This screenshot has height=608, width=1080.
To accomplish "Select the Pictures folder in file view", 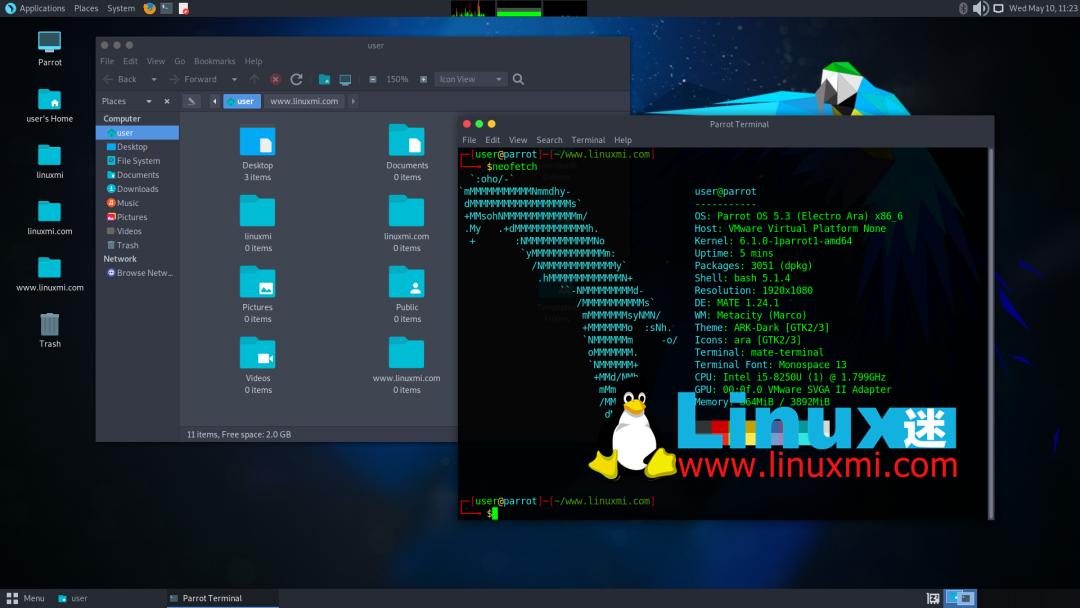I will (x=258, y=295).
